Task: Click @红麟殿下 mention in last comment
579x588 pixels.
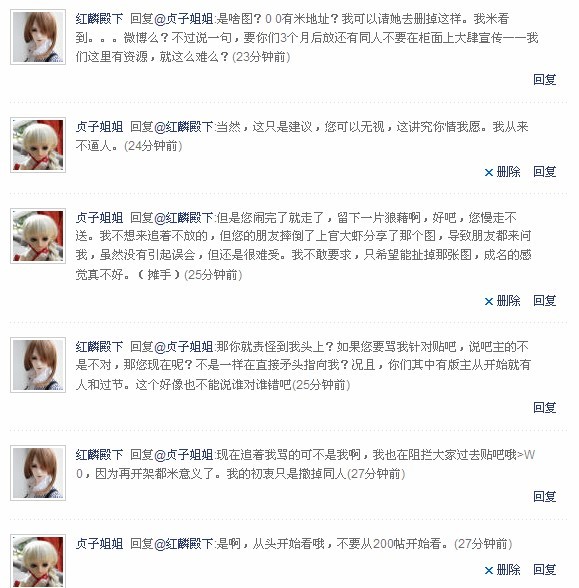Action: click(183, 544)
